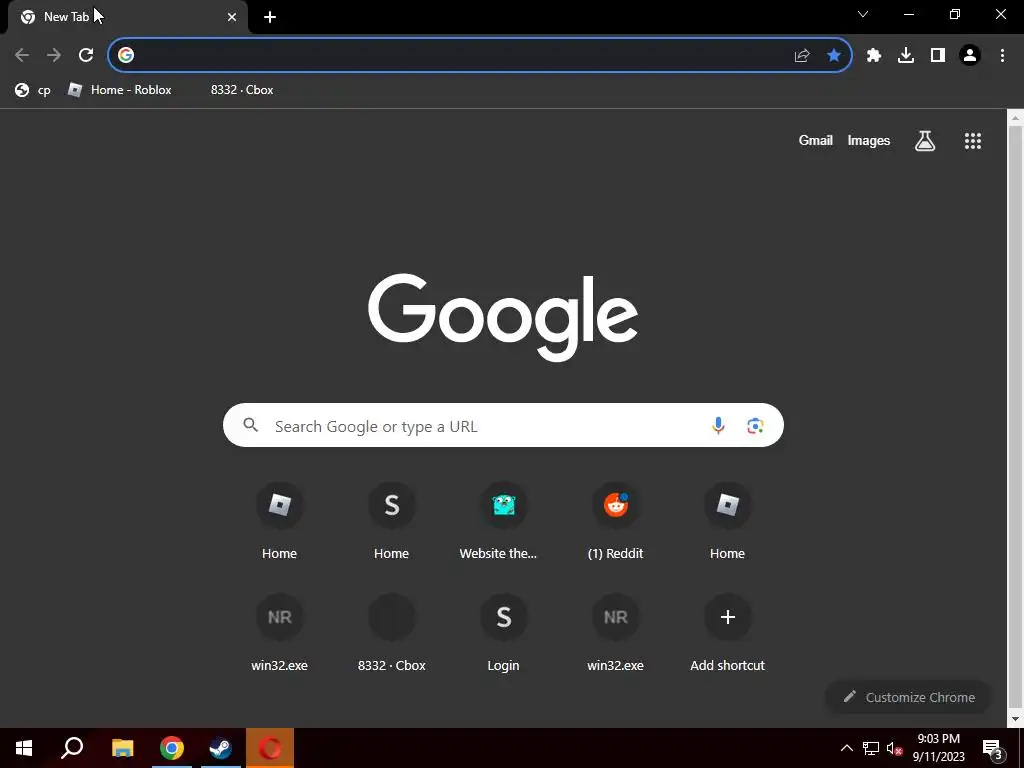
Task: Click the page vertical scrollbar
Action: [1015, 418]
